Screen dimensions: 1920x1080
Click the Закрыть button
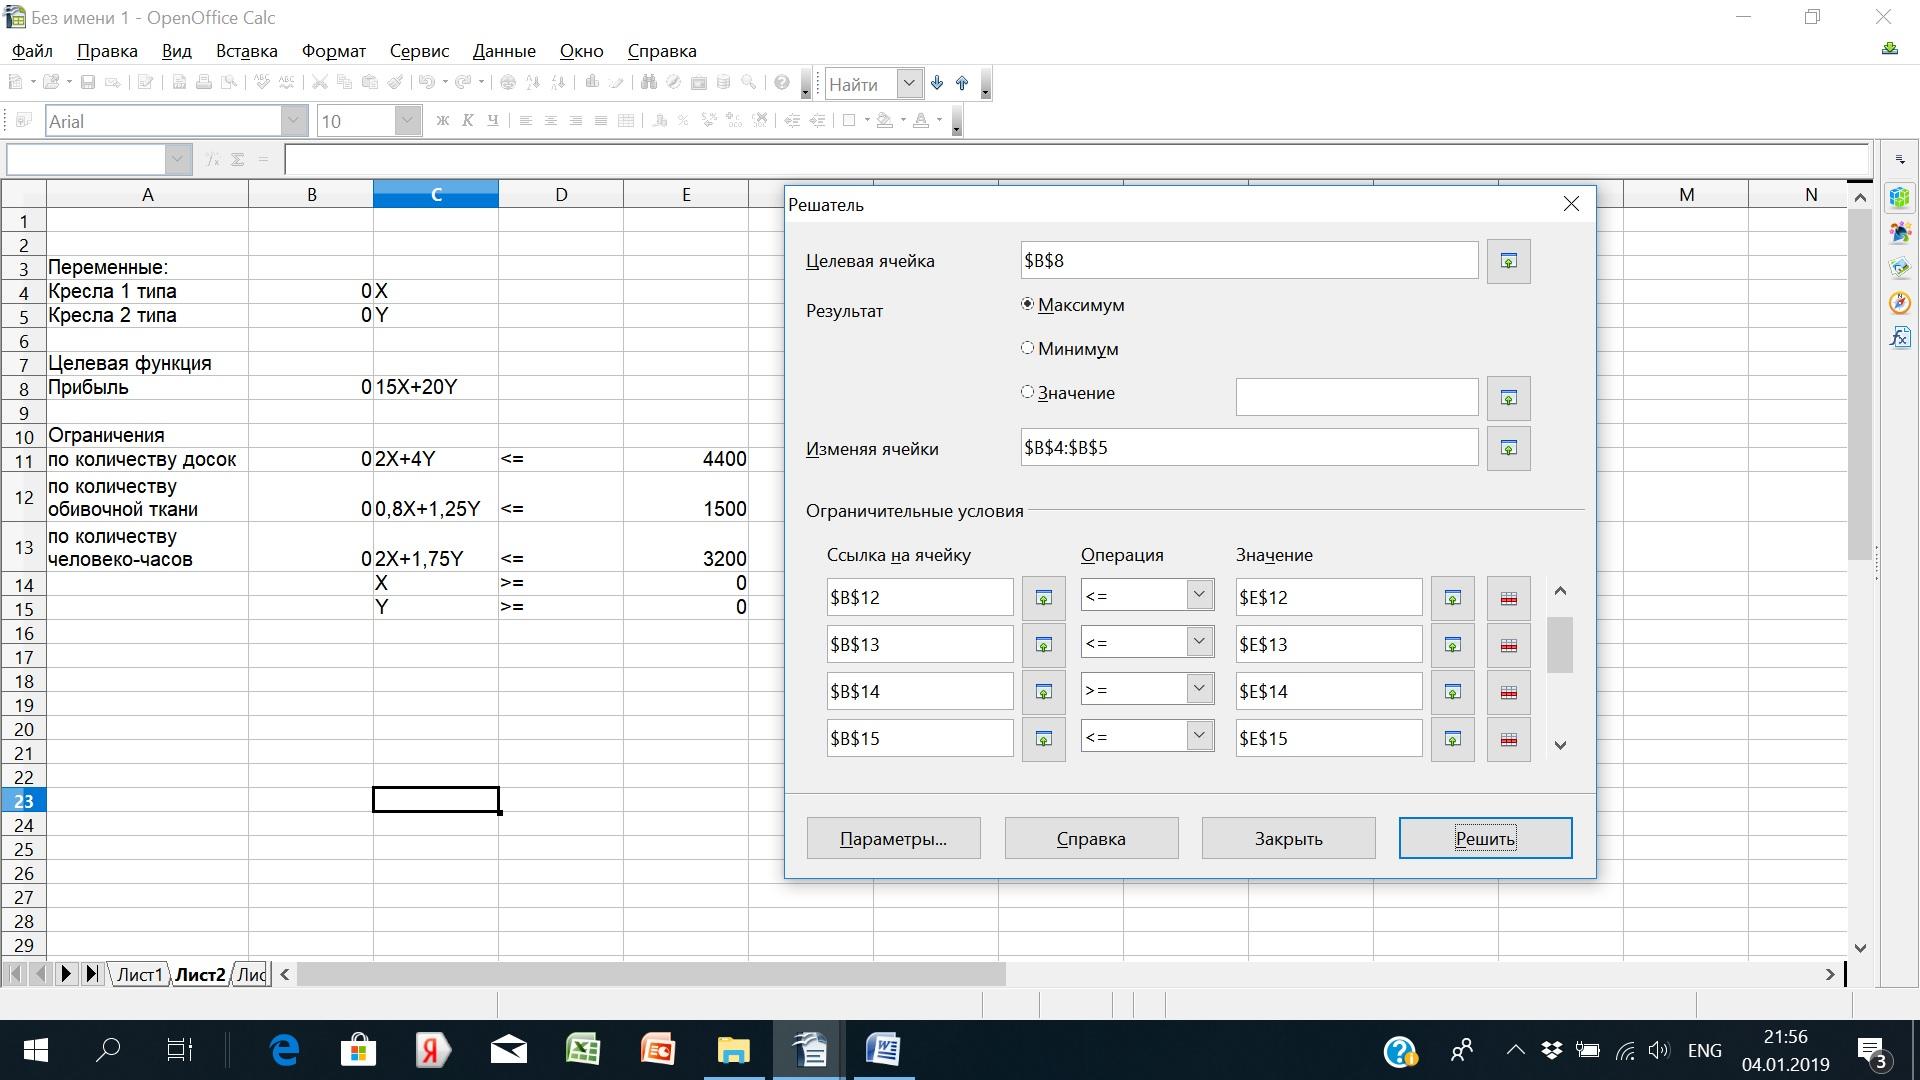click(1288, 838)
